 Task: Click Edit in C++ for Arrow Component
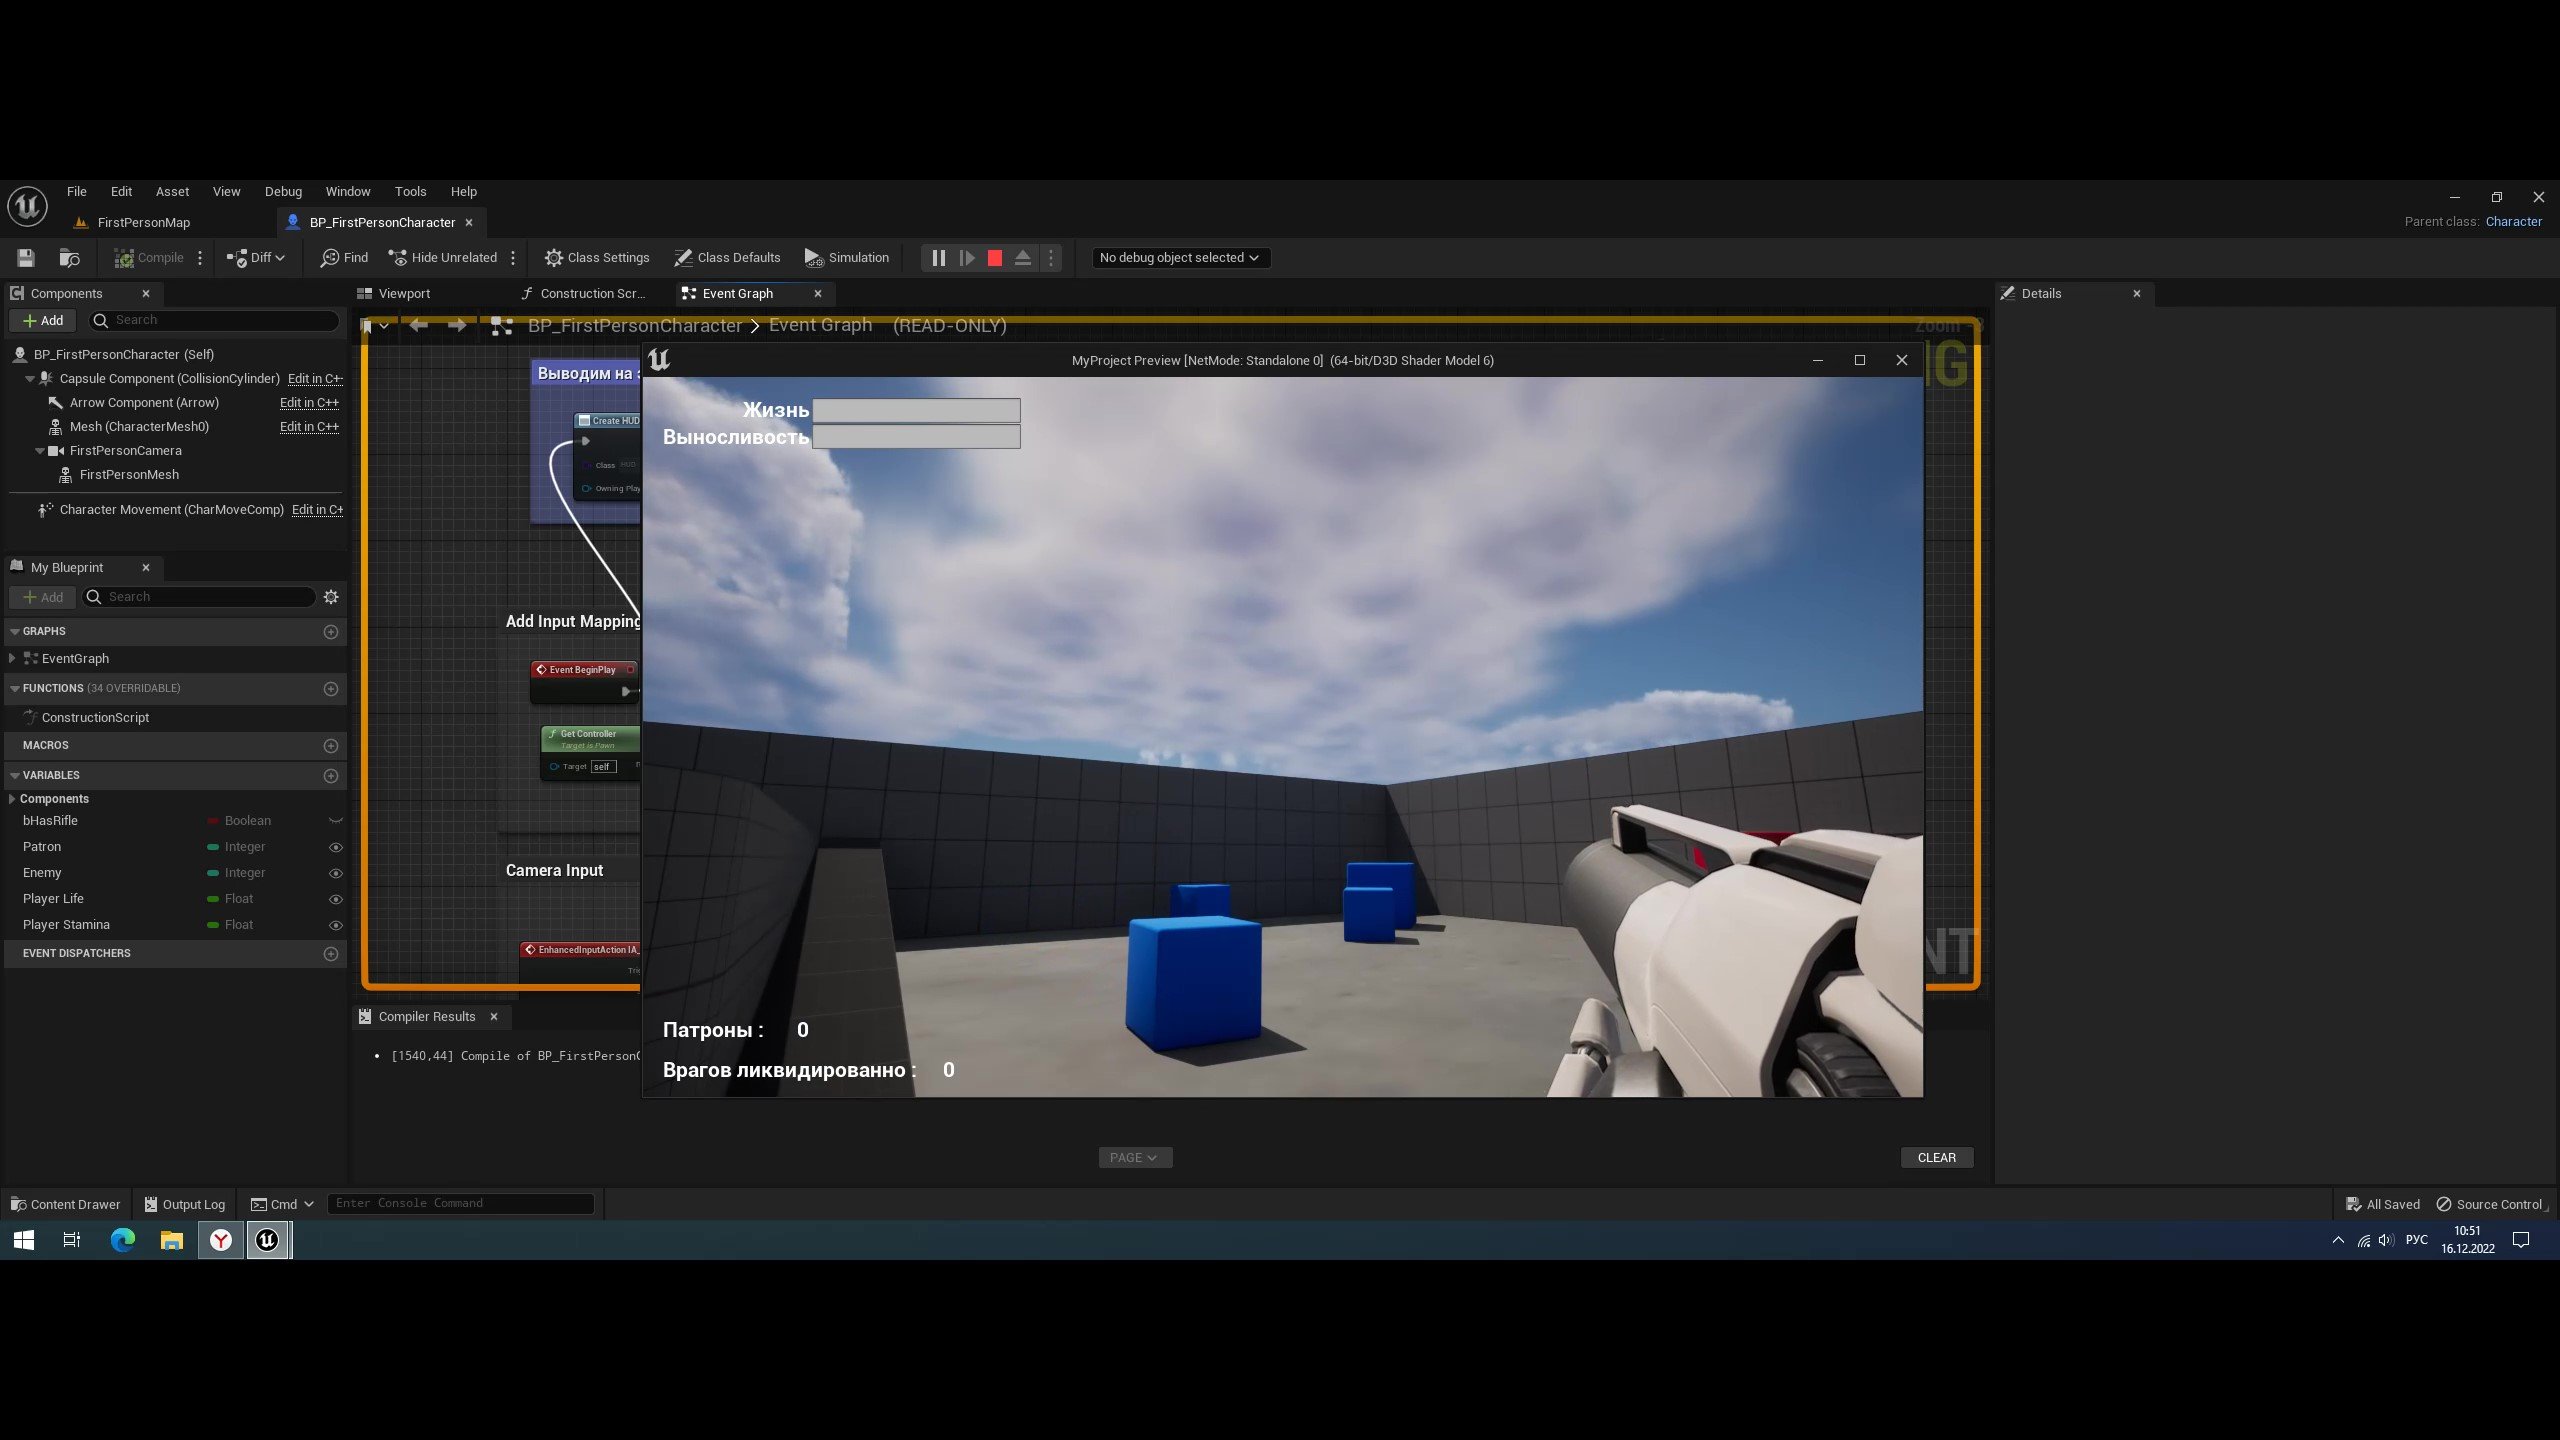tap(308, 402)
